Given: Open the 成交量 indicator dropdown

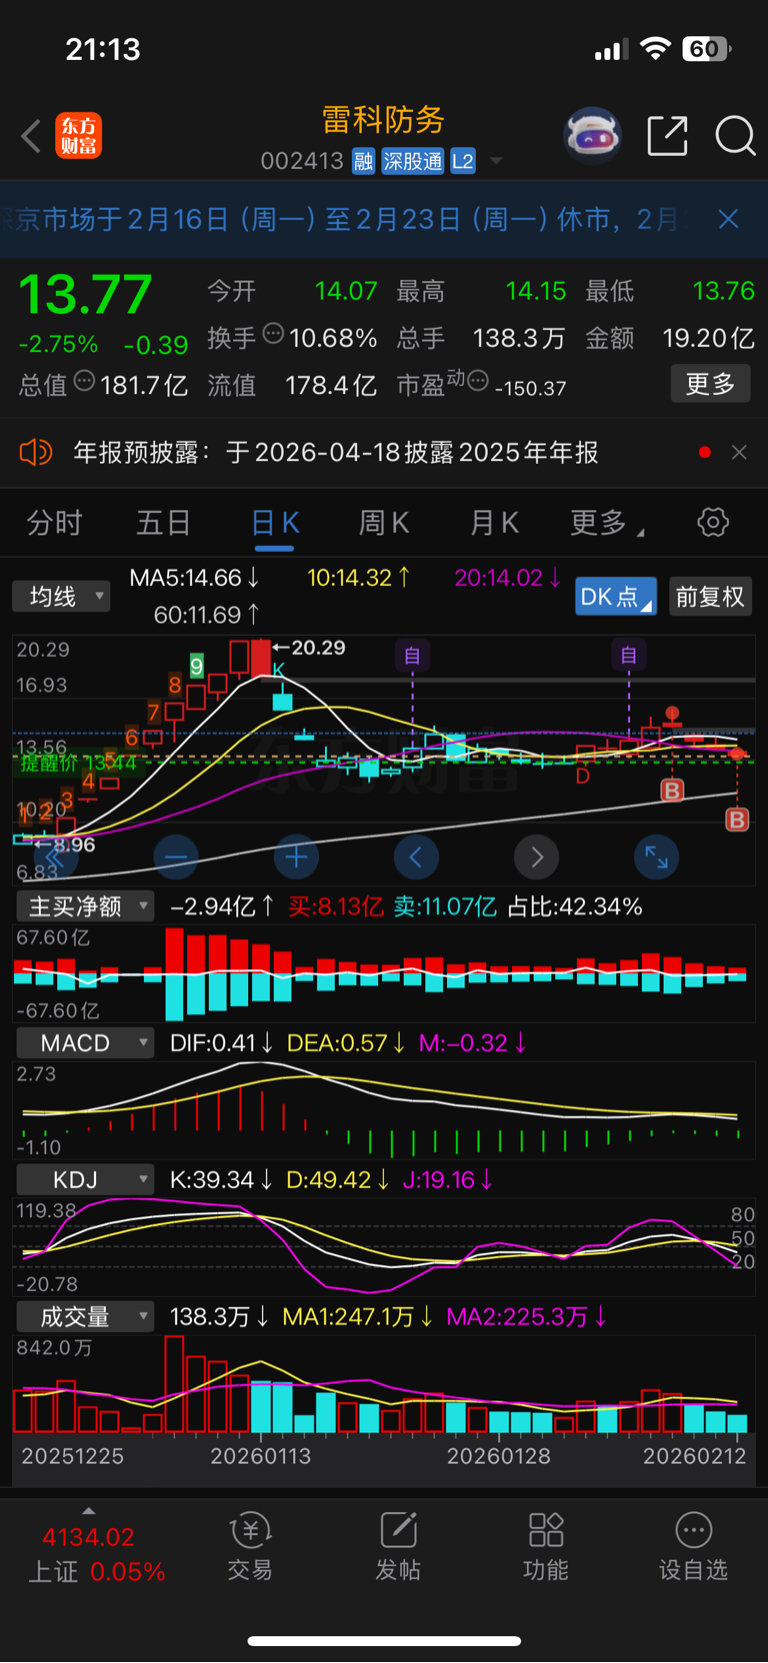Looking at the screenshot, I should pos(85,1317).
